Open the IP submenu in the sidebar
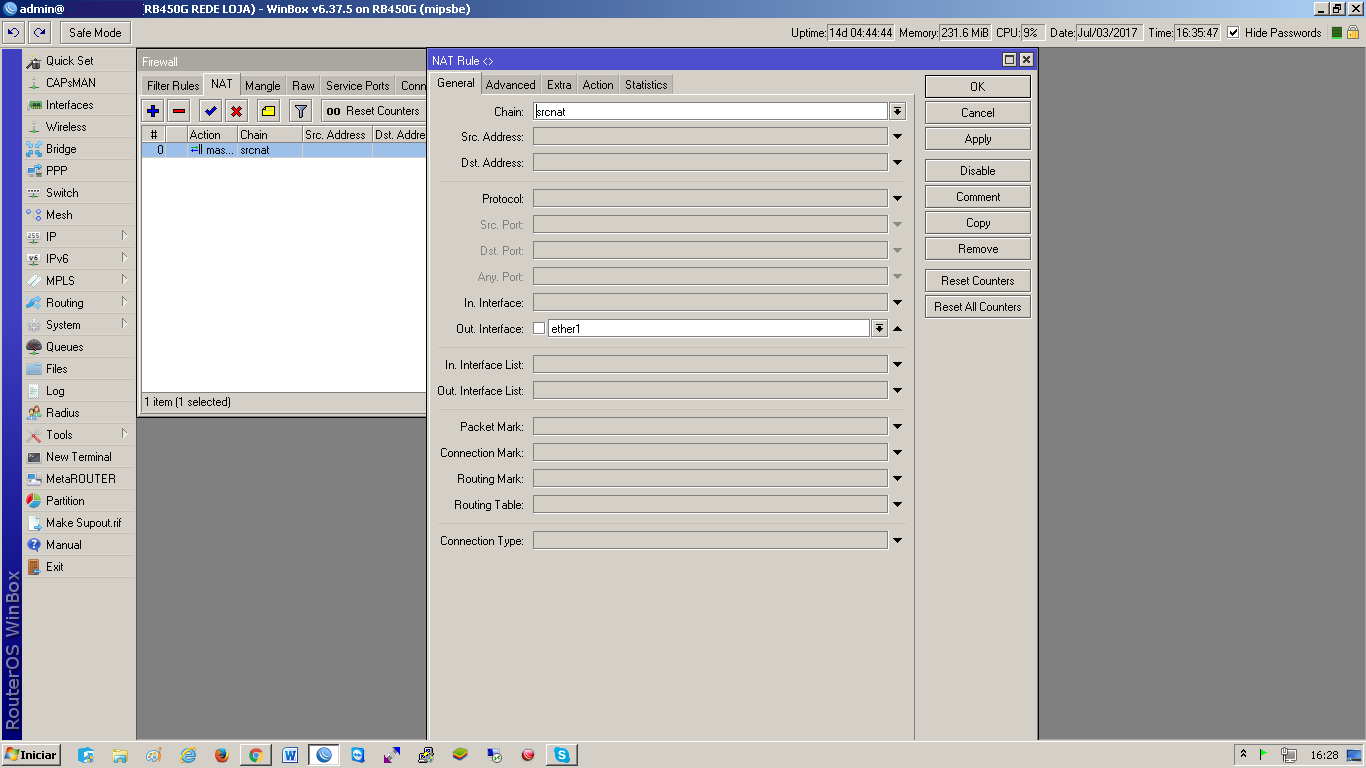 point(79,237)
